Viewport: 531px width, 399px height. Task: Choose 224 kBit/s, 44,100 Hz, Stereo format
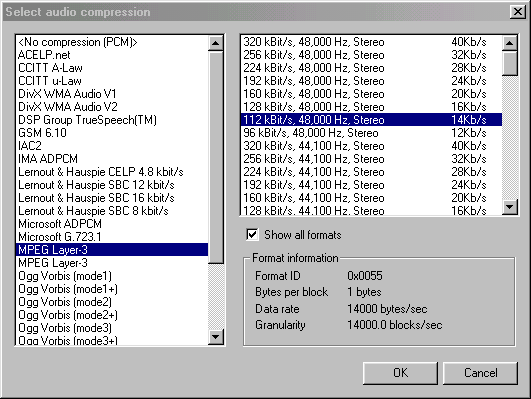click(x=371, y=172)
